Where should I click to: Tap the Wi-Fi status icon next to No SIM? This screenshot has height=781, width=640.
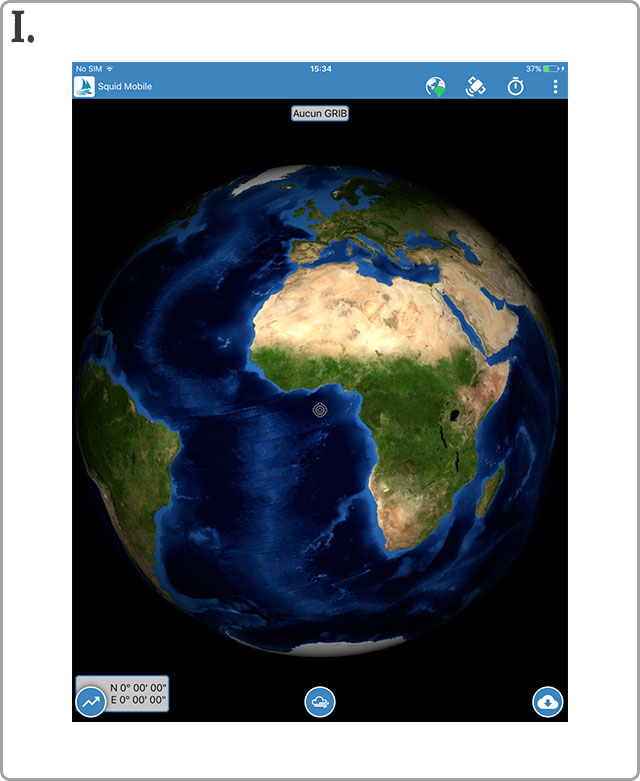pyautogui.click(x=110, y=69)
